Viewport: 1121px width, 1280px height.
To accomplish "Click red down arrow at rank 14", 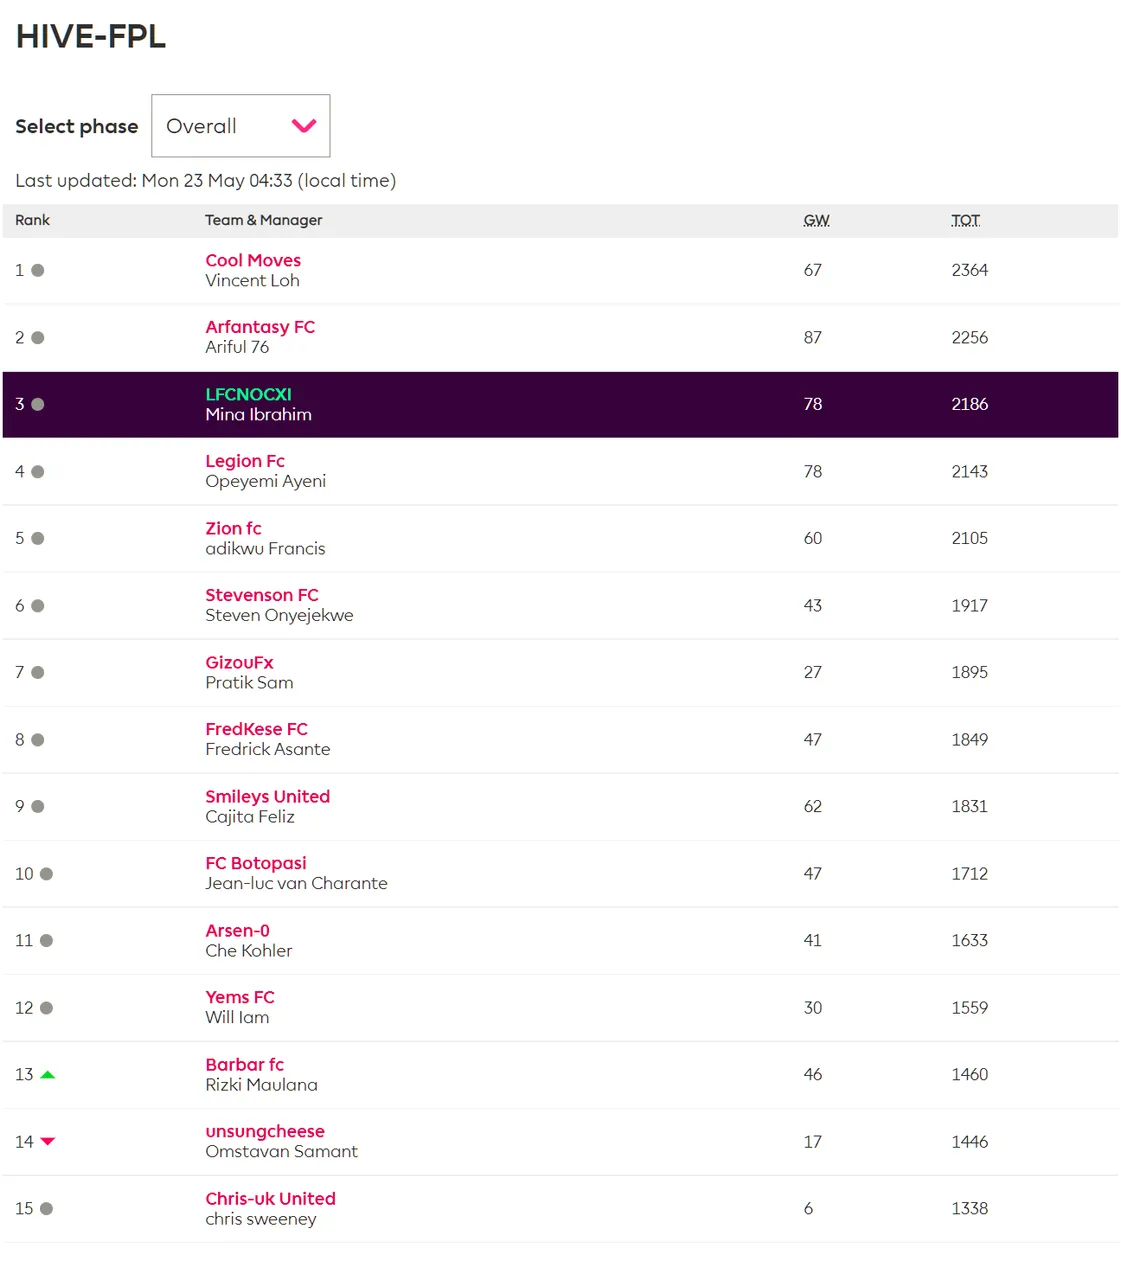I will (47, 1141).
